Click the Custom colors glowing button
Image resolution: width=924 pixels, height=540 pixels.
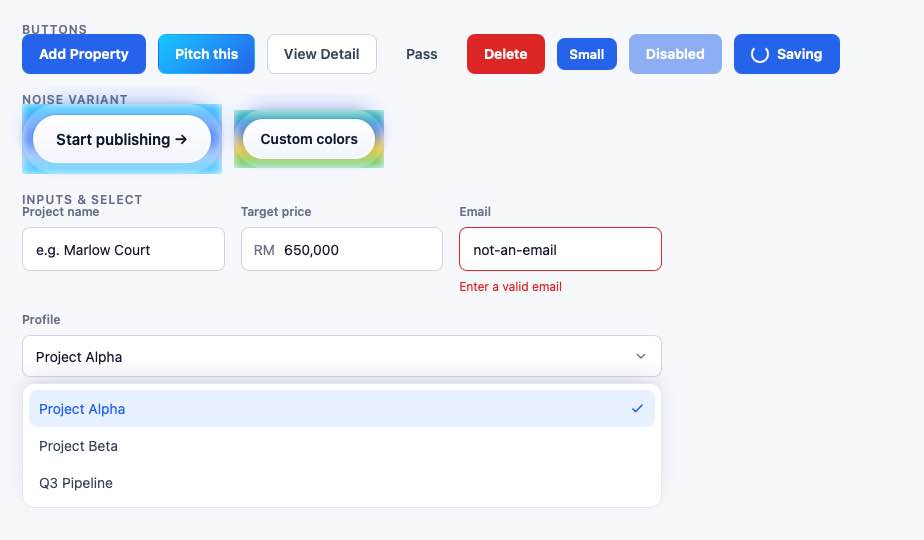pos(309,139)
